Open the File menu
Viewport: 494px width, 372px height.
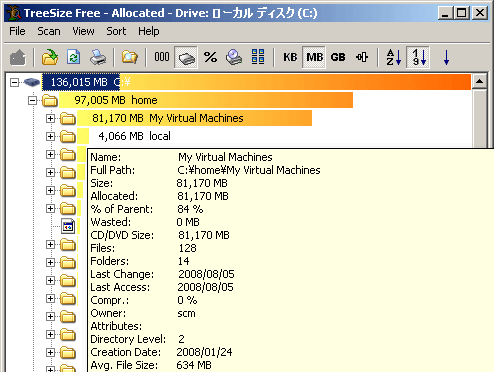coord(17,31)
